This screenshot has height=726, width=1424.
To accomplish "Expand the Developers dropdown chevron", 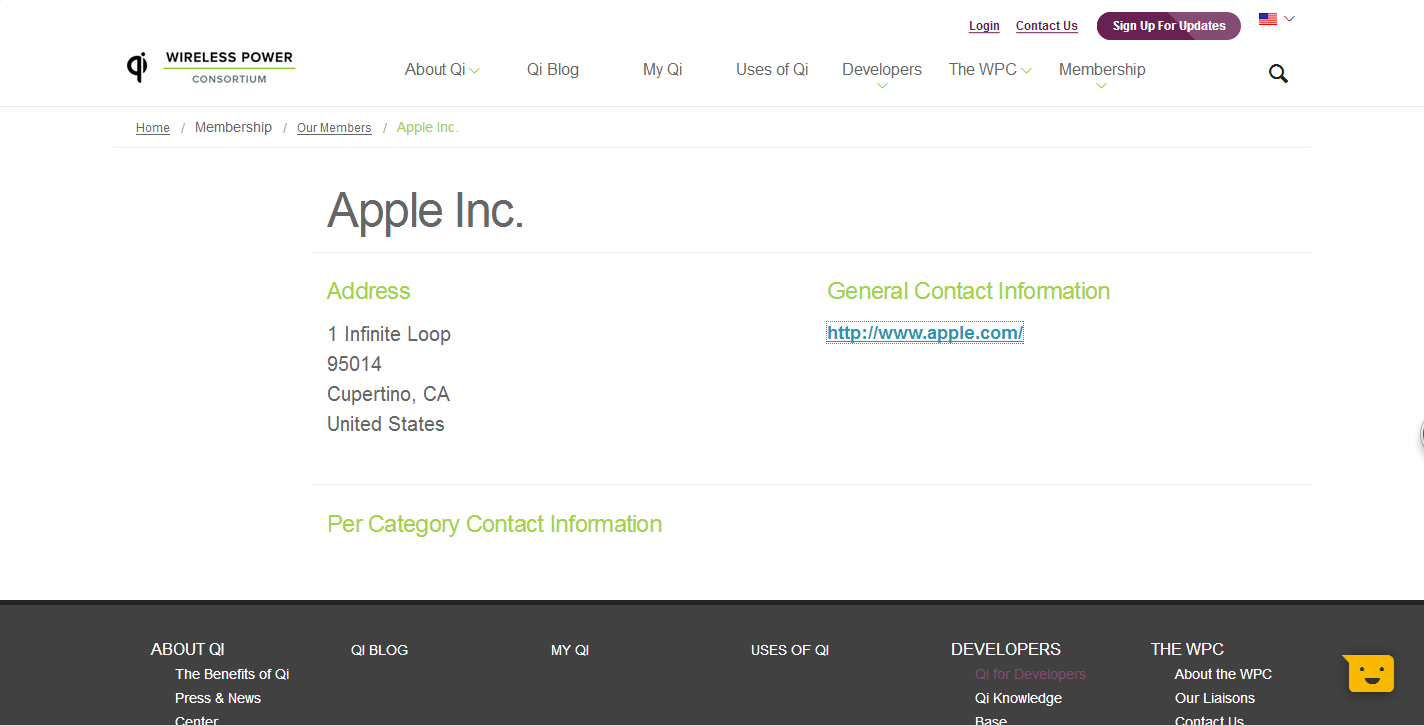I will [x=882, y=86].
